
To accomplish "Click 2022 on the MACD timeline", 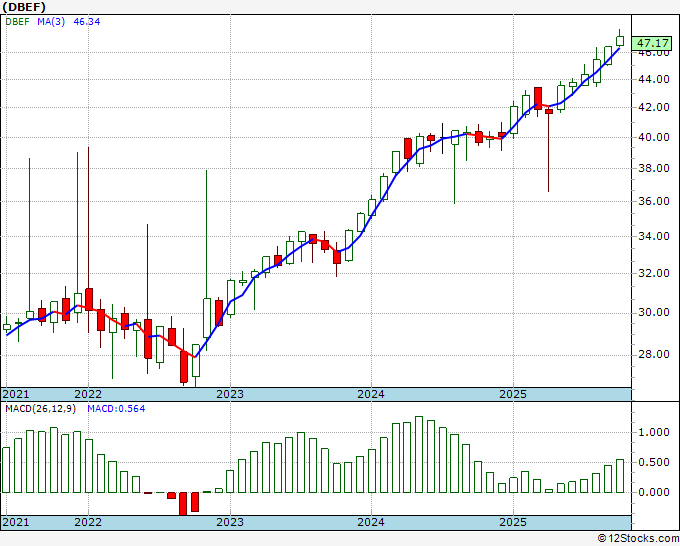I will tap(88, 522).
